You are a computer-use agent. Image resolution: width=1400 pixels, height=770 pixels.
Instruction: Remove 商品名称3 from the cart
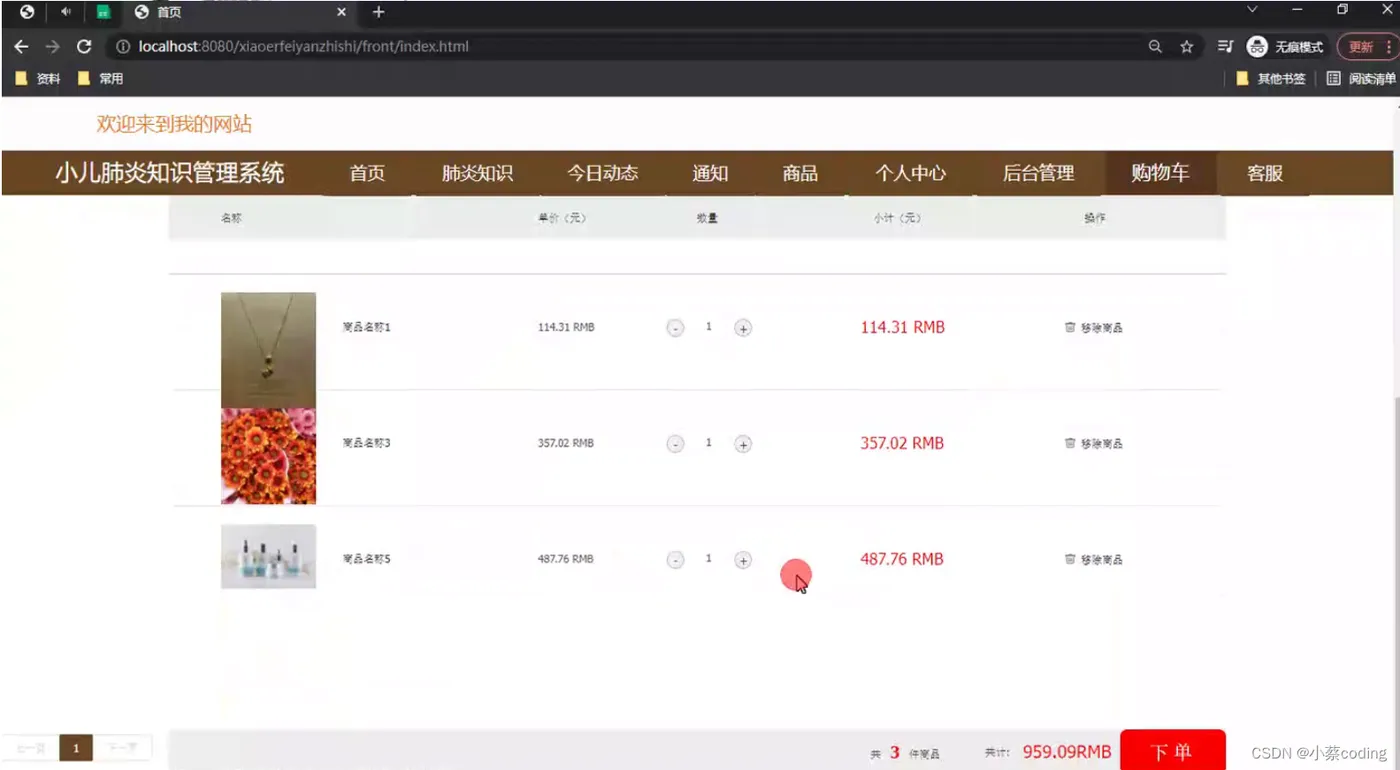[1094, 444]
